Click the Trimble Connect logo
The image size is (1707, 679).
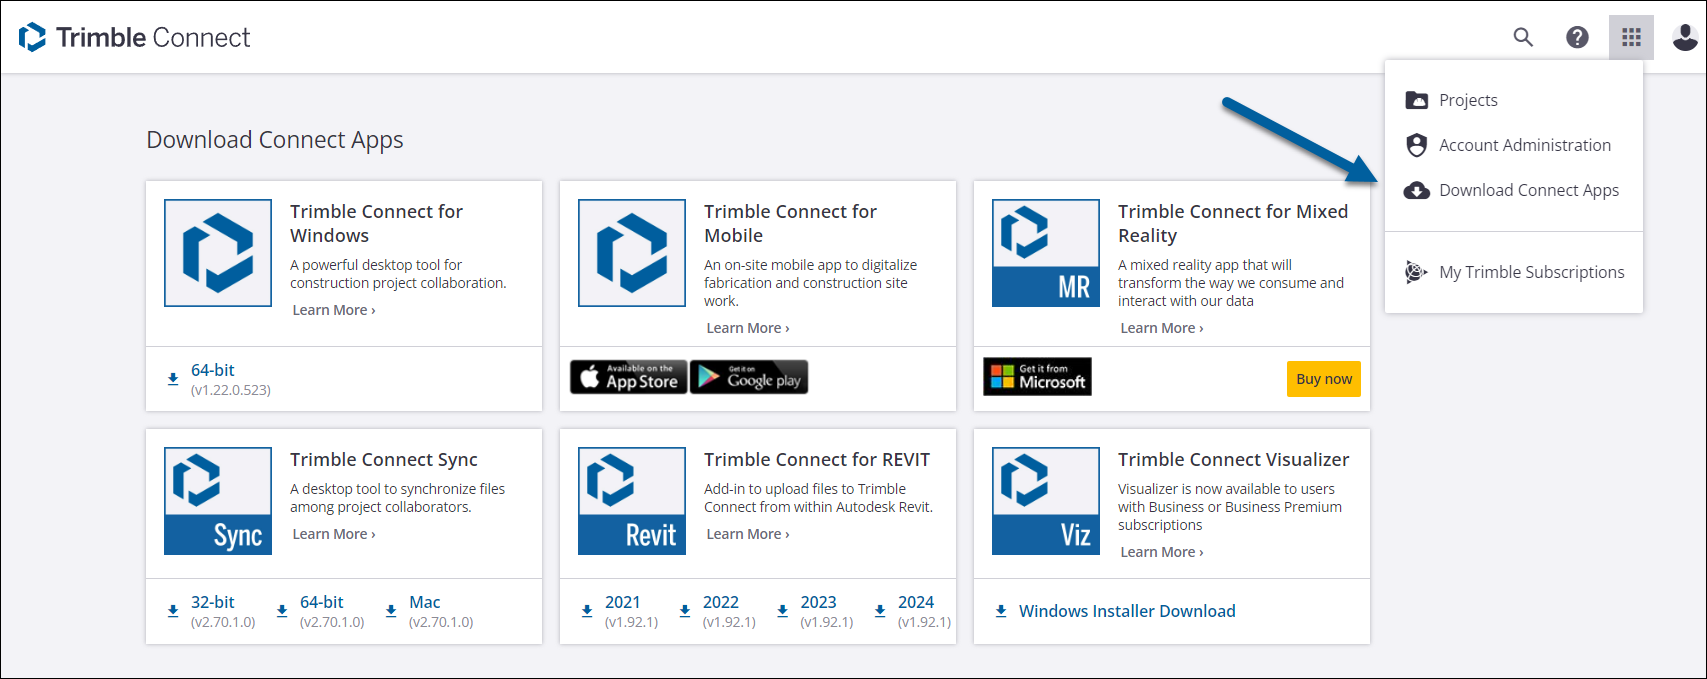pyautogui.click(x=134, y=37)
